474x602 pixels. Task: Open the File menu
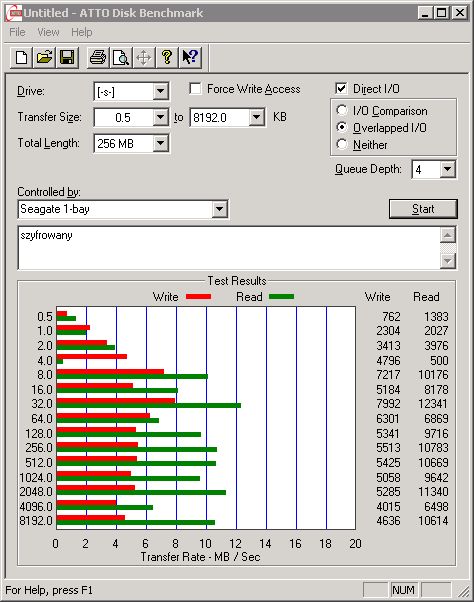[x=17, y=32]
